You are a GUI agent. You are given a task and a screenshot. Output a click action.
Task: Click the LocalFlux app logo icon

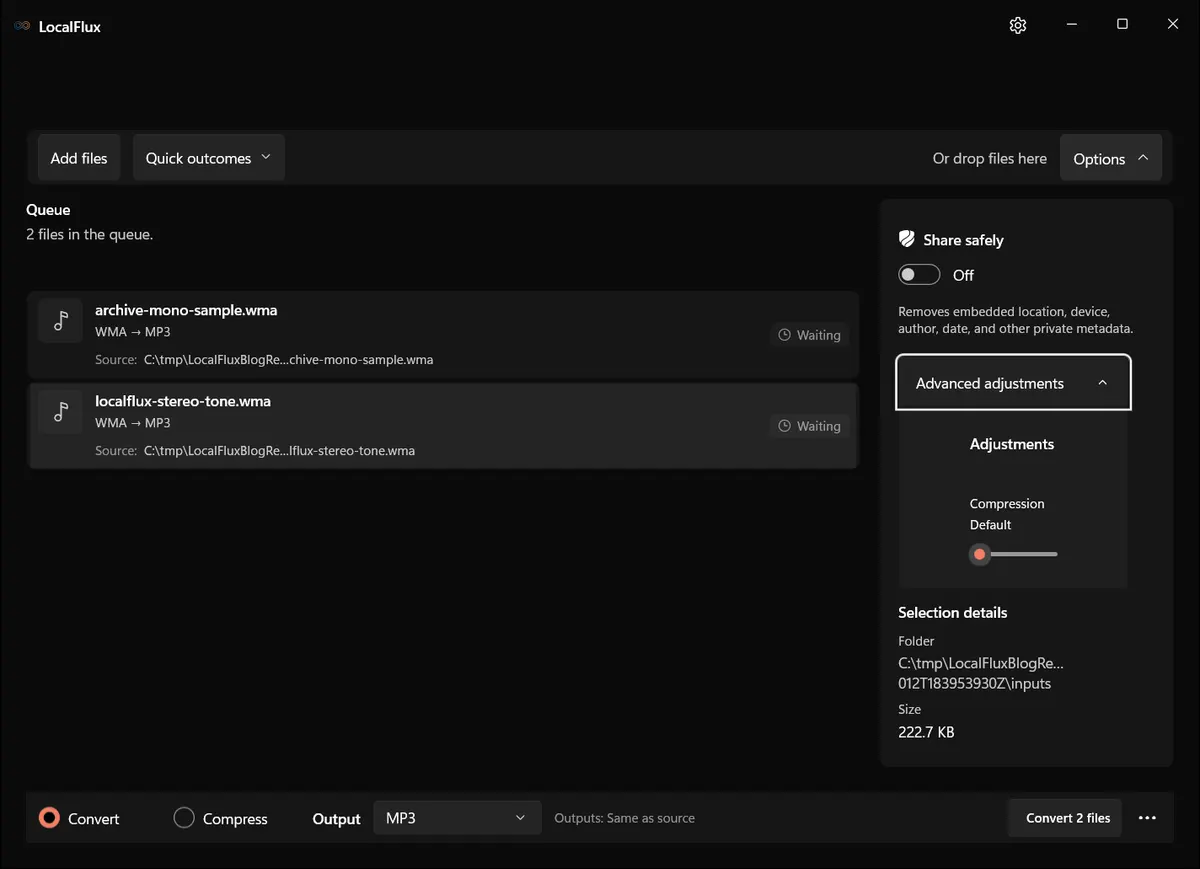[22, 26]
